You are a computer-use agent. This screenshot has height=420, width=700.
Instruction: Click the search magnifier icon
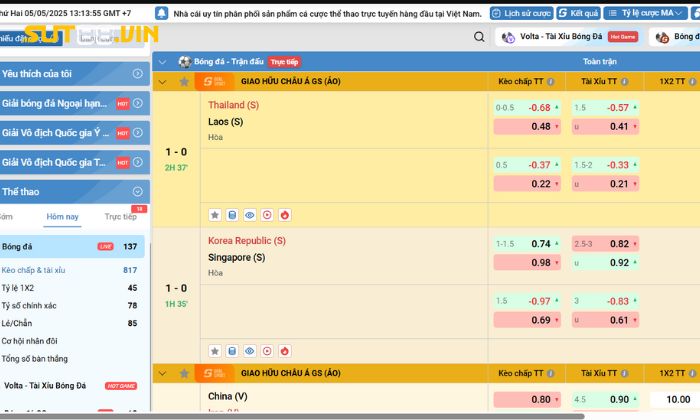[x=480, y=37]
